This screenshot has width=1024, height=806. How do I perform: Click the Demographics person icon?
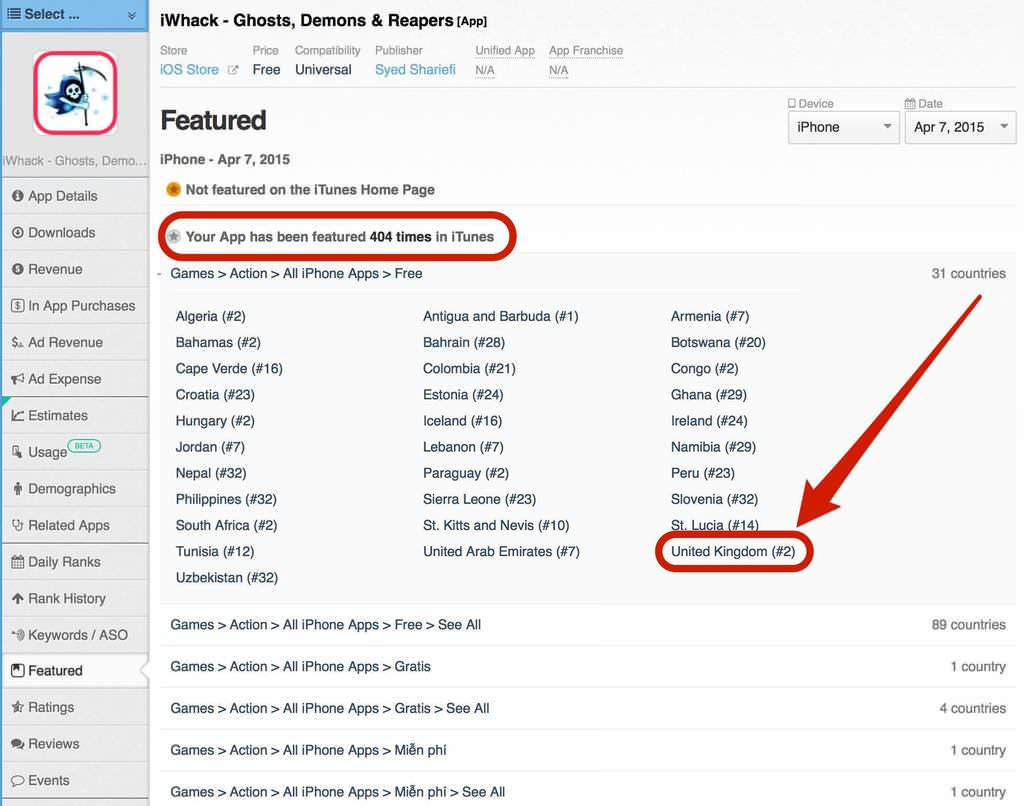coord(18,489)
